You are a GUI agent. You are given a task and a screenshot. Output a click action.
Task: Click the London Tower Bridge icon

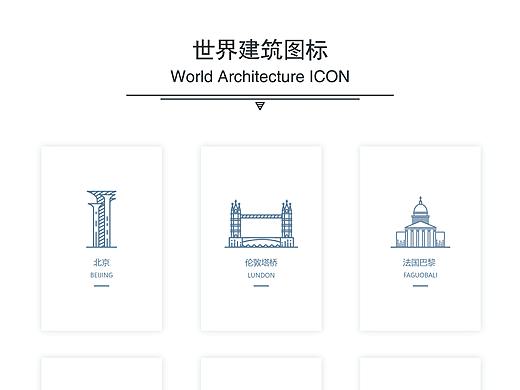(261, 224)
